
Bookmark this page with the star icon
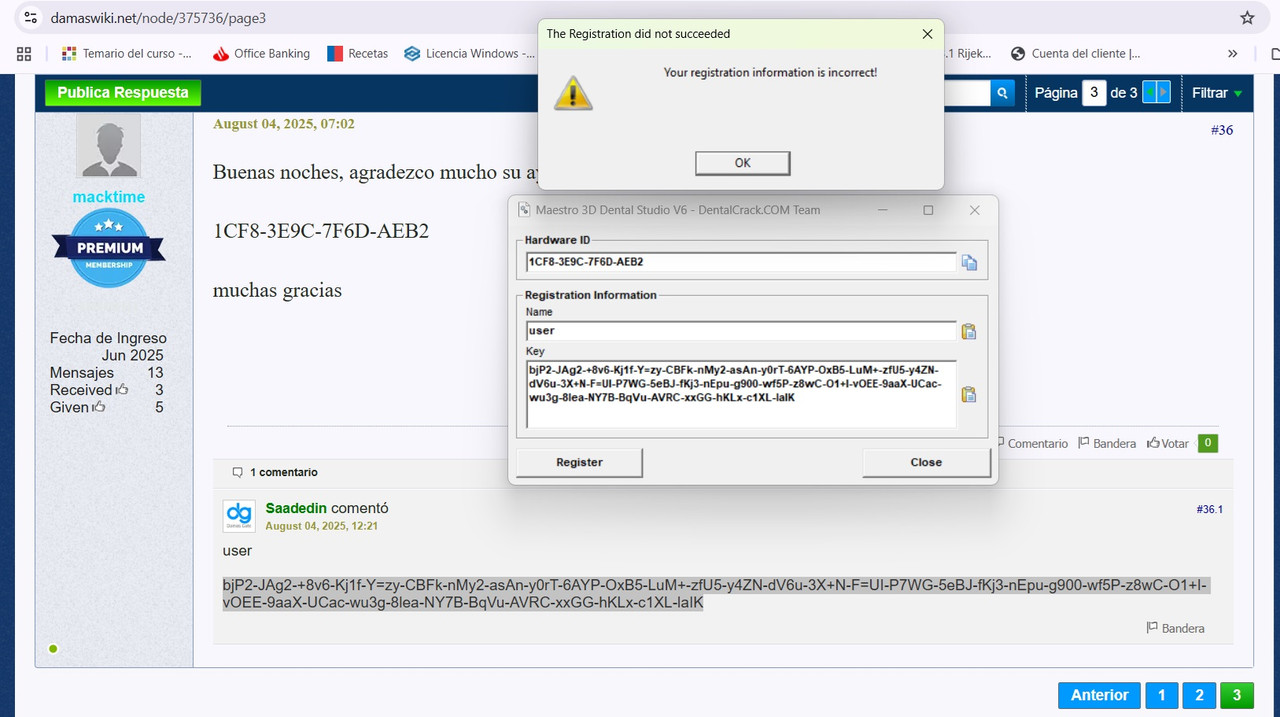[x=1247, y=18]
